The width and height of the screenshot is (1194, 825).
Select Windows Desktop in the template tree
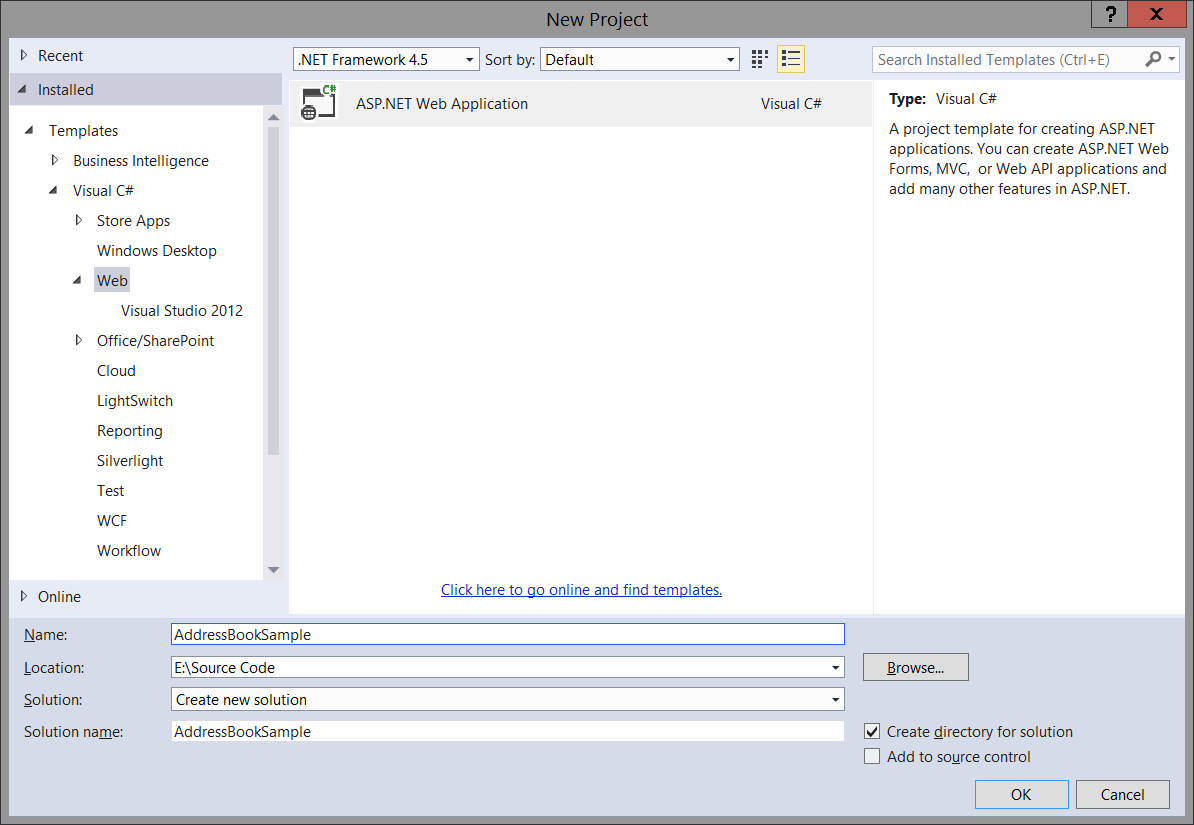click(156, 250)
